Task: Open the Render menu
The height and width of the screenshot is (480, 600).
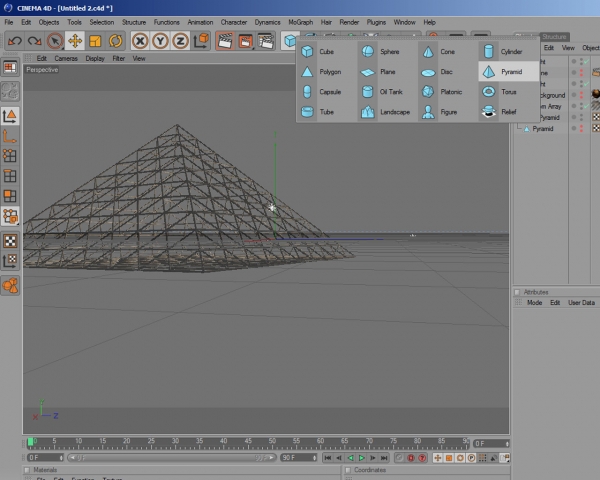Action: pyautogui.click(x=349, y=22)
